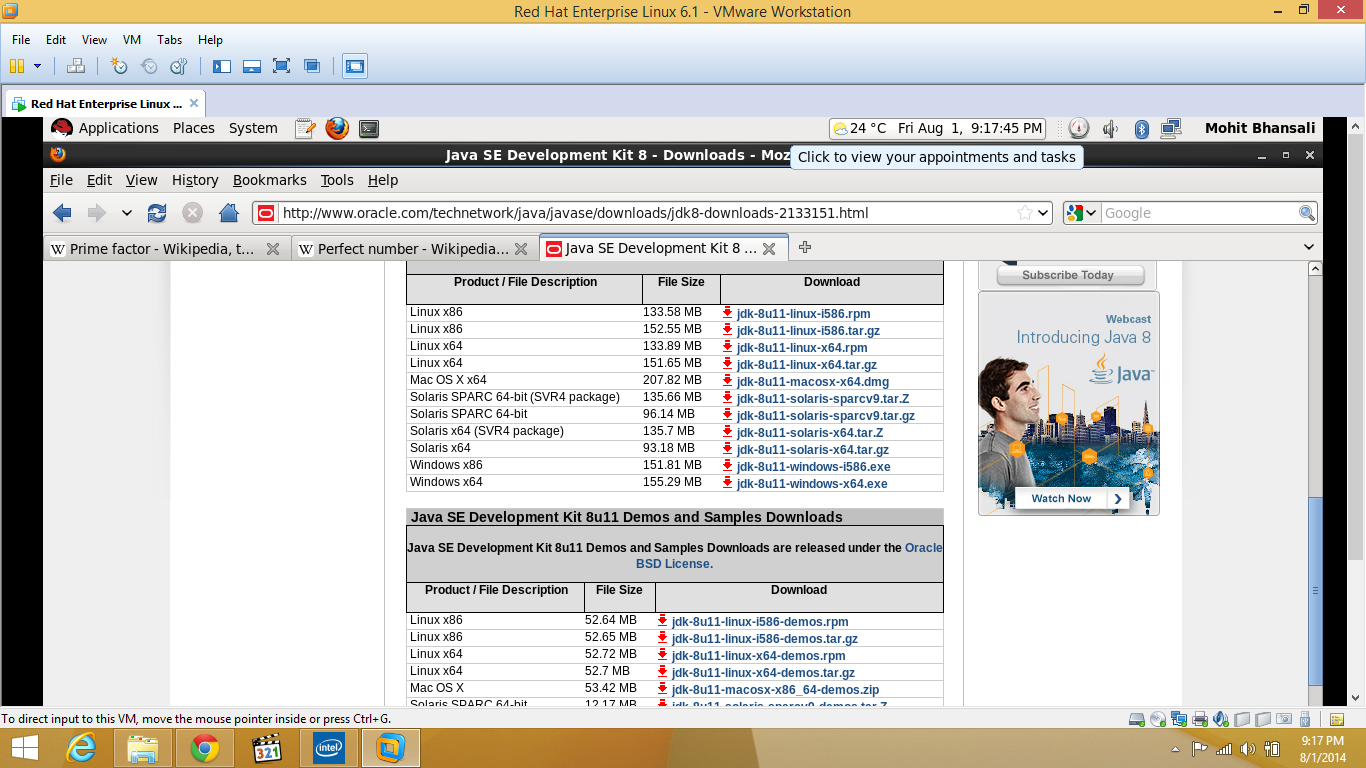Open Internet Explorer from Windows taskbar
The width and height of the screenshot is (1366, 768).
81,747
